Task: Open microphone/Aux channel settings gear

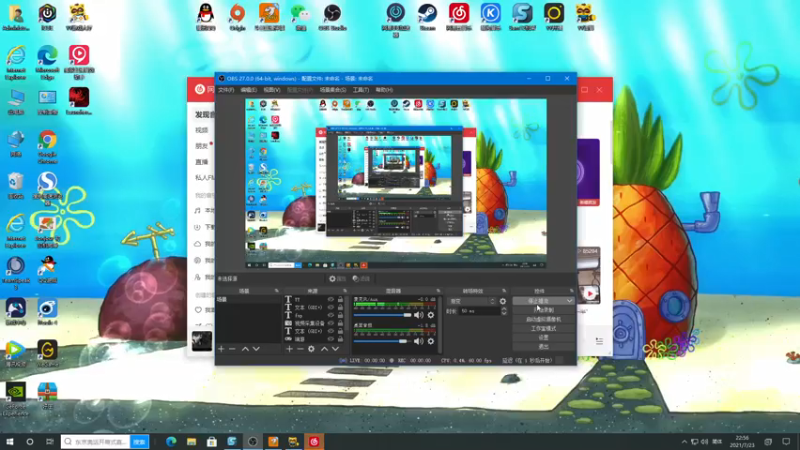Action: click(x=431, y=315)
